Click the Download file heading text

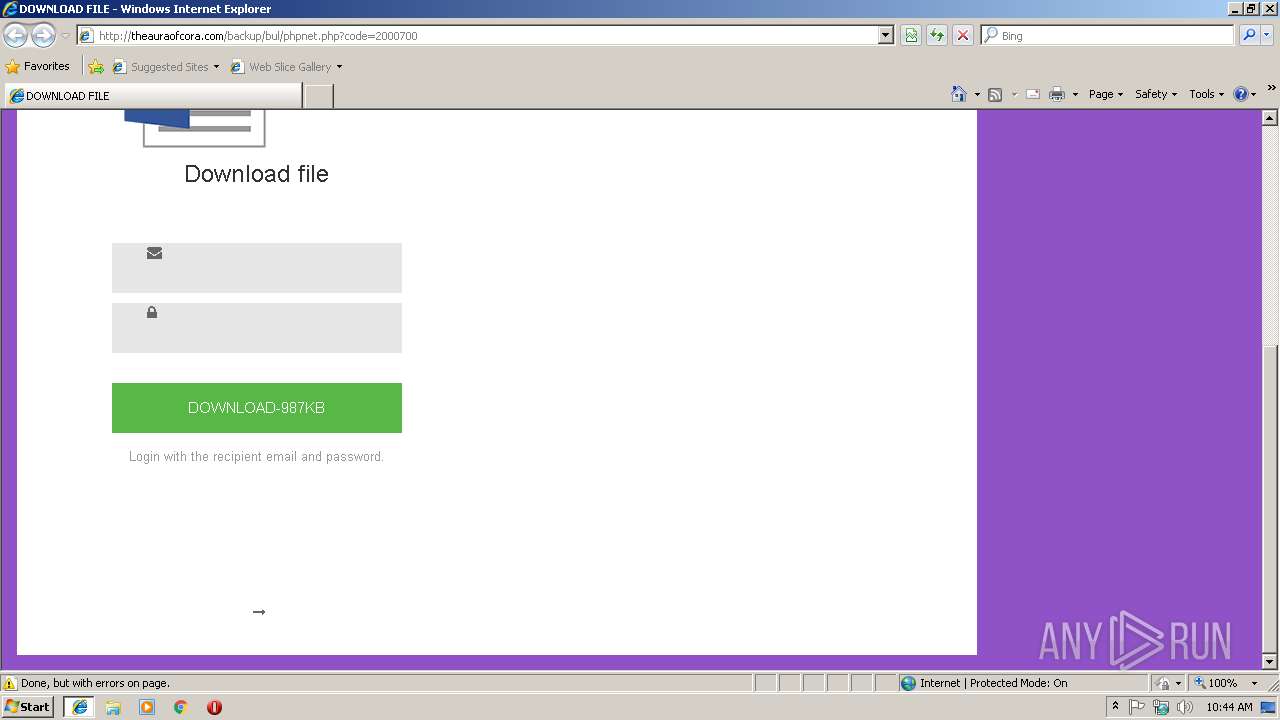(x=256, y=174)
